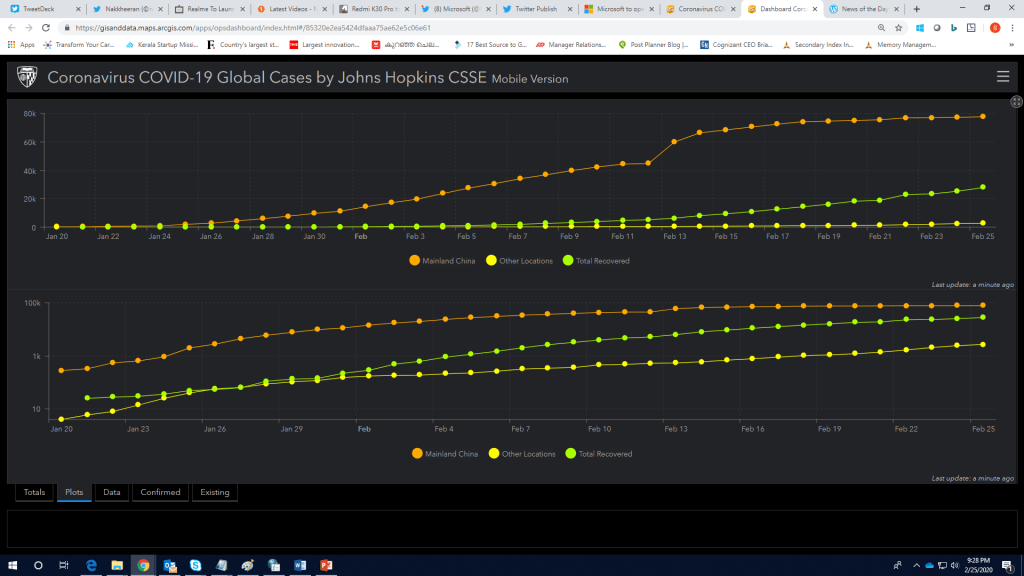
Task: Reload the page with the browser refresh icon
Action: coord(47,28)
